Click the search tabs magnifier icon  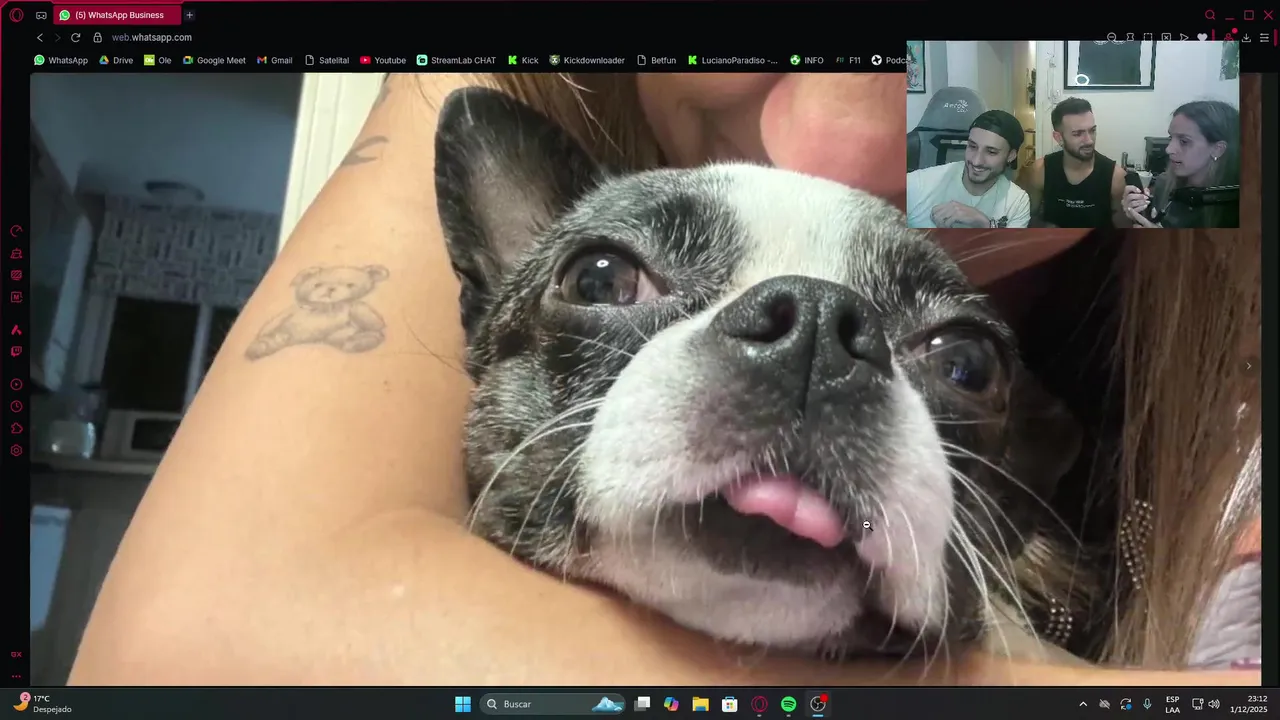pos(1210,15)
